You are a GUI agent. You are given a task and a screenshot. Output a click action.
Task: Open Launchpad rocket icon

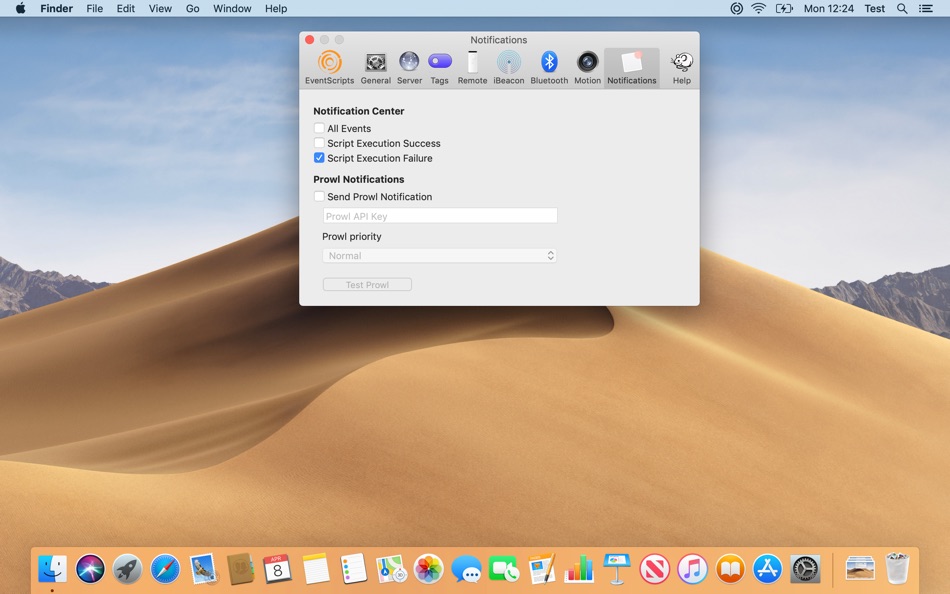[127, 569]
